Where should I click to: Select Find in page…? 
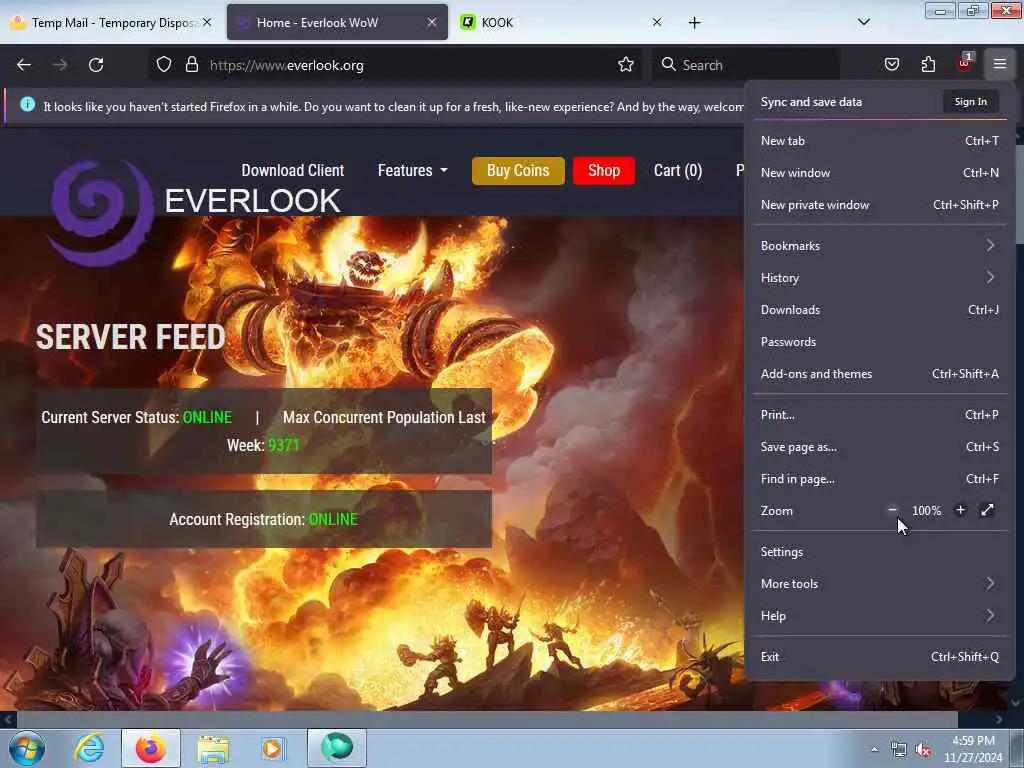coord(880,479)
